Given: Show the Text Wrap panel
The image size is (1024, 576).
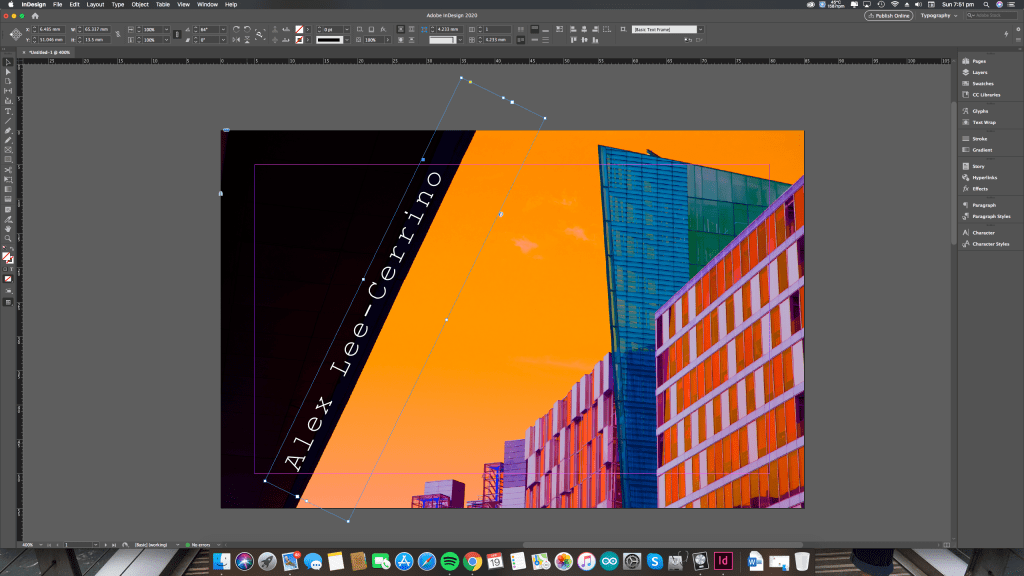Looking at the screenshot, I should pyautogui.click(x=984, y=122).
